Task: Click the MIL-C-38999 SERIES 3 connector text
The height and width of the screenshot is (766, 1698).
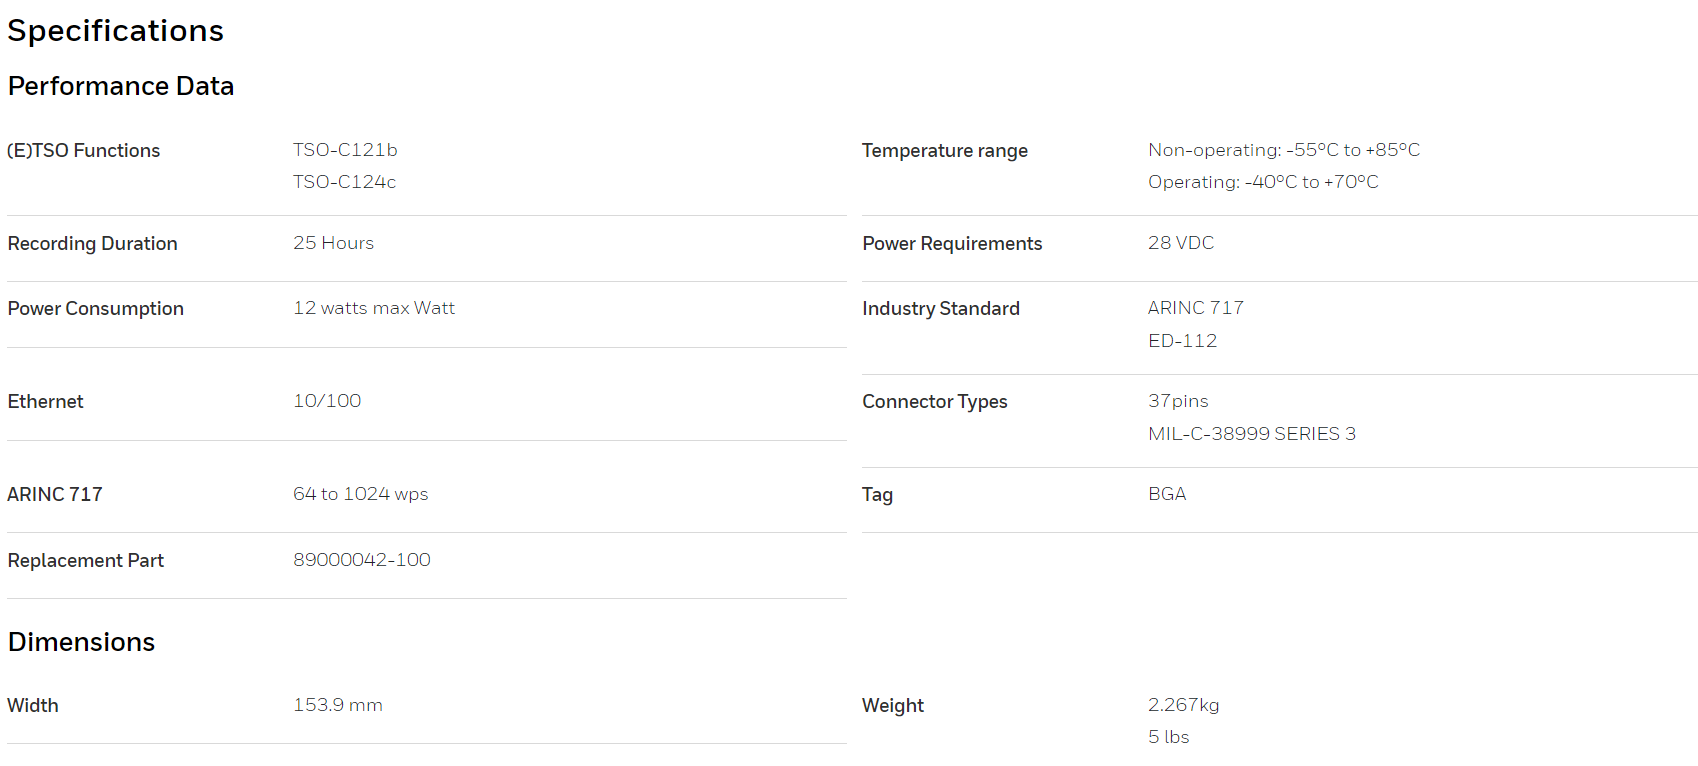Action: pos(1252,434)
